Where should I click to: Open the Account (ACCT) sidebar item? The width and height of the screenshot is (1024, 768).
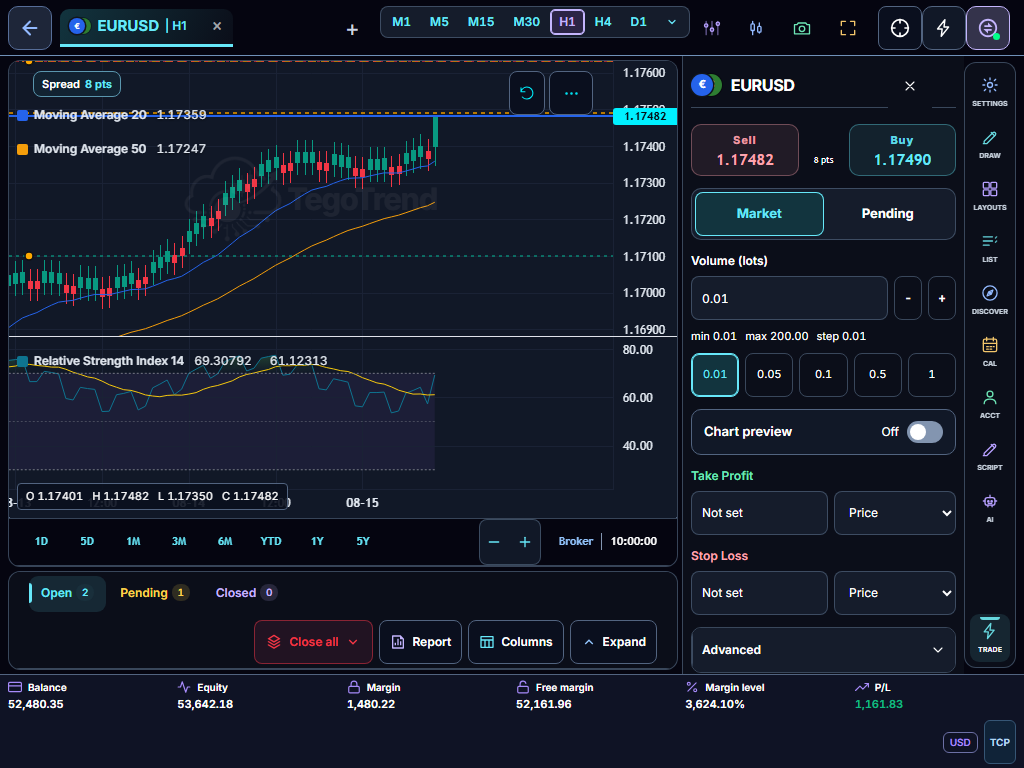tap(989, 404)
